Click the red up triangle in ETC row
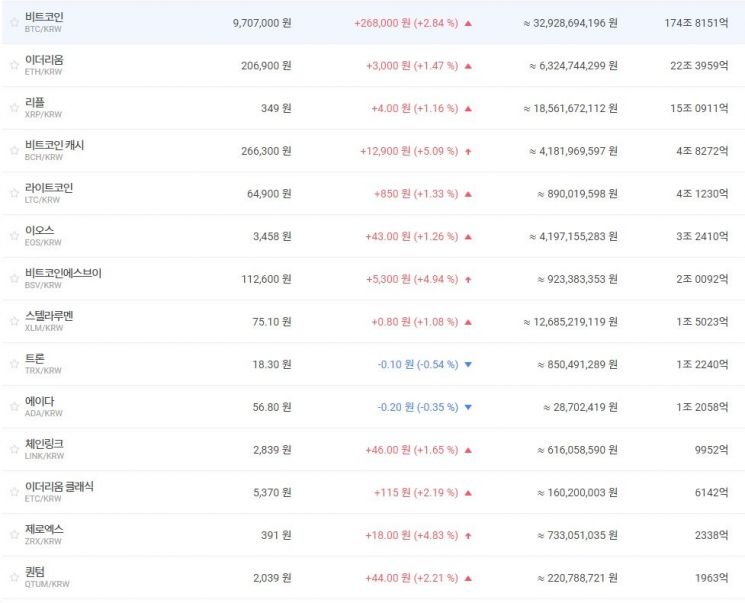This screenshot has width=745, height=603. point(468,493)
